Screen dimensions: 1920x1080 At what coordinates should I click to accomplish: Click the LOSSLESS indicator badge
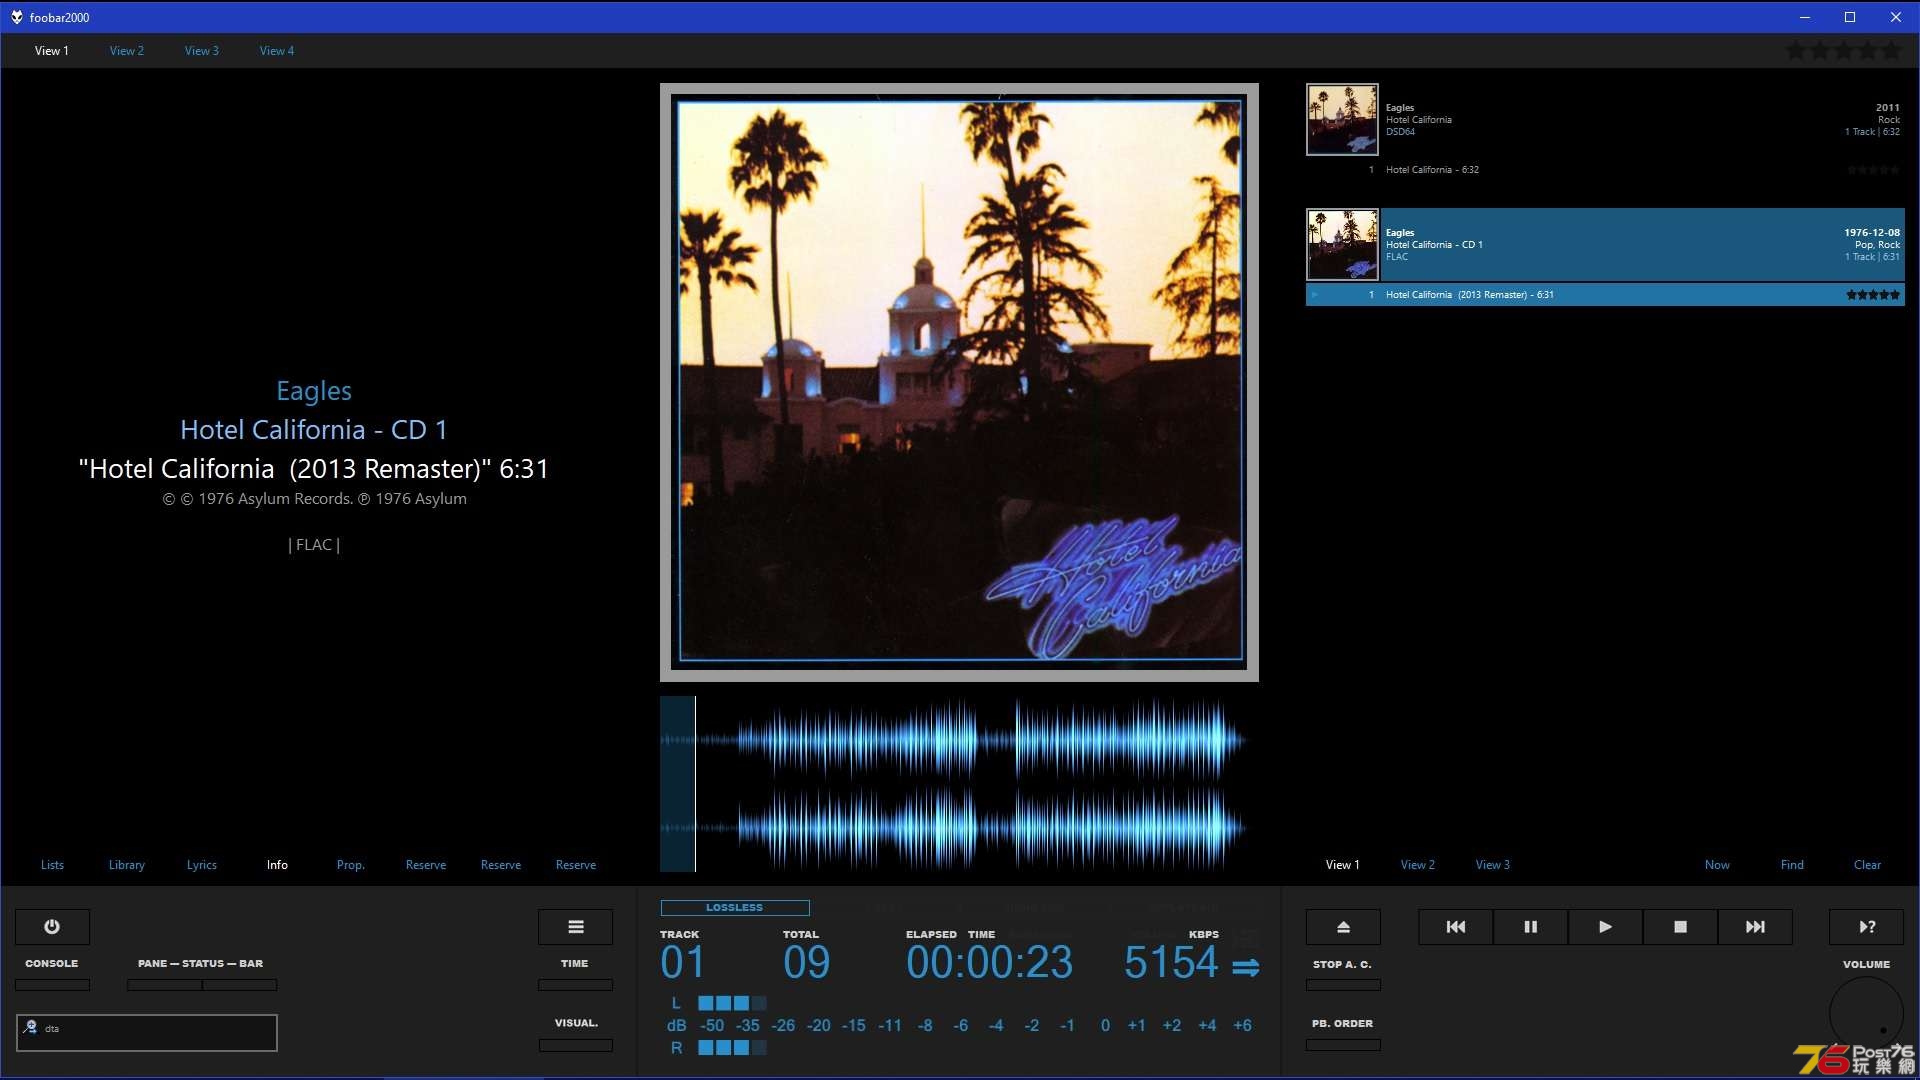735,908
